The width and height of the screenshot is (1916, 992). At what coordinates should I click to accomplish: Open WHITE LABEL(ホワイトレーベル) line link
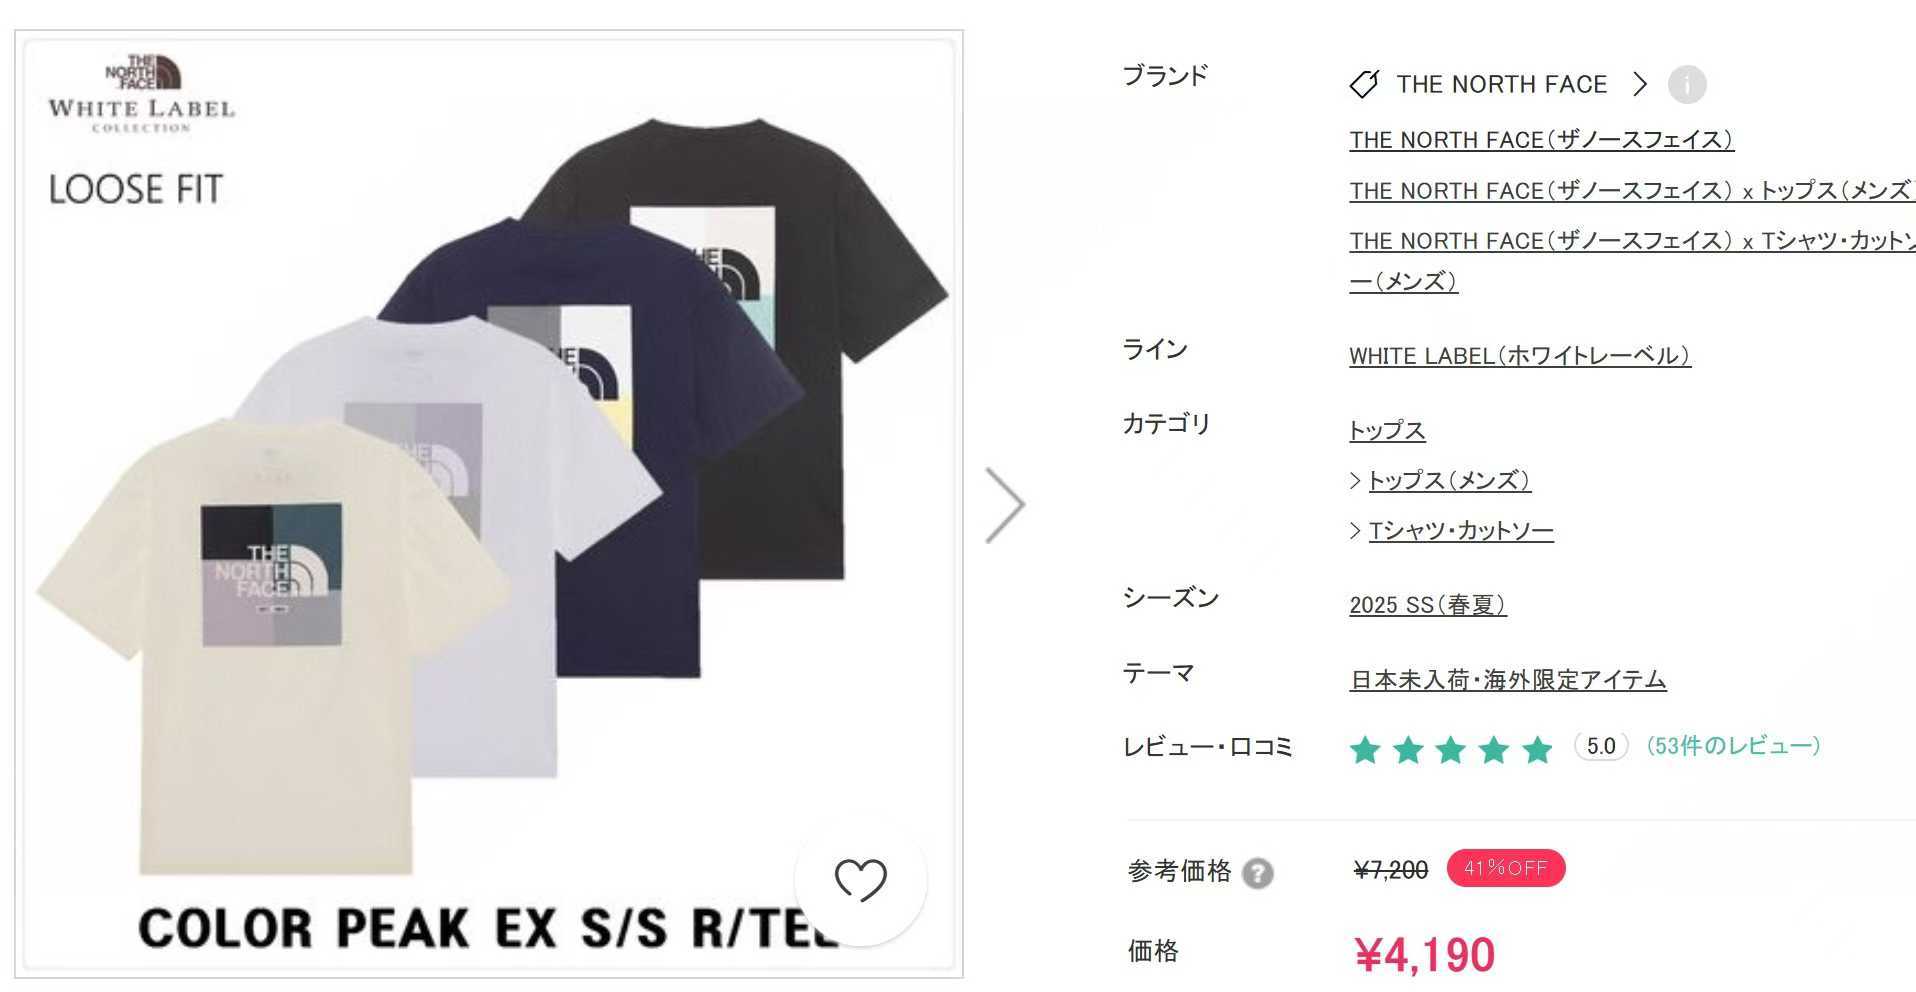pyautogui.click(x=1520, y=355)
